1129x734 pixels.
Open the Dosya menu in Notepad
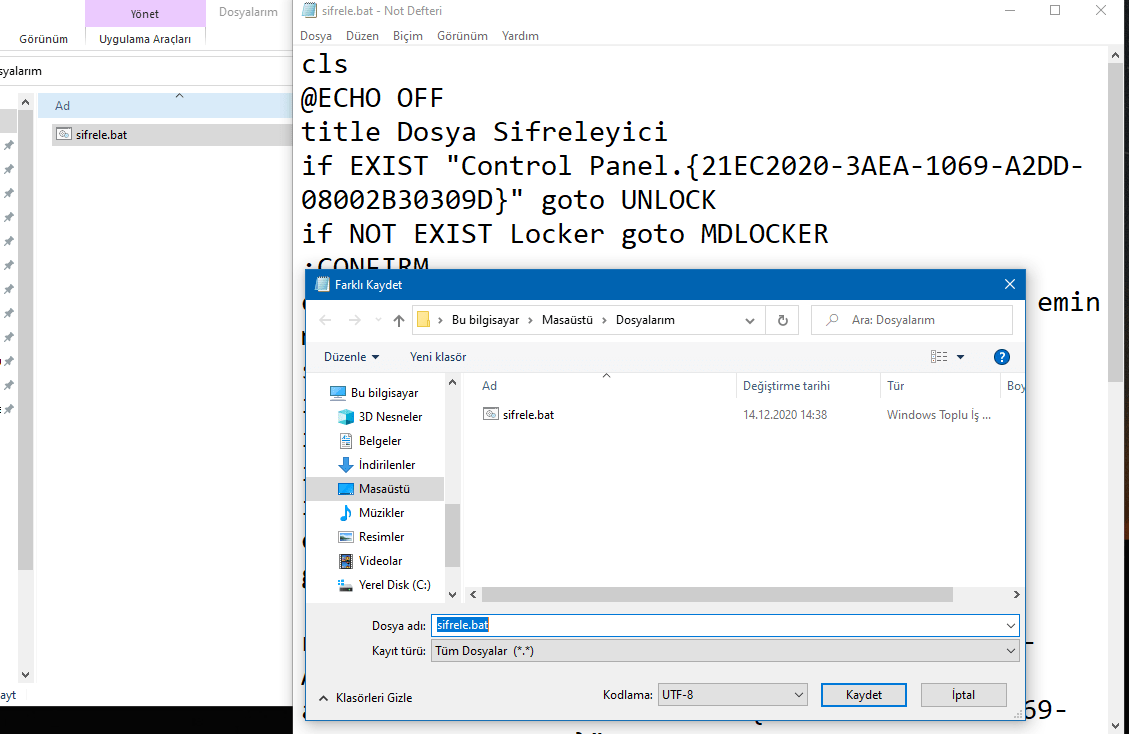point(316,36)
